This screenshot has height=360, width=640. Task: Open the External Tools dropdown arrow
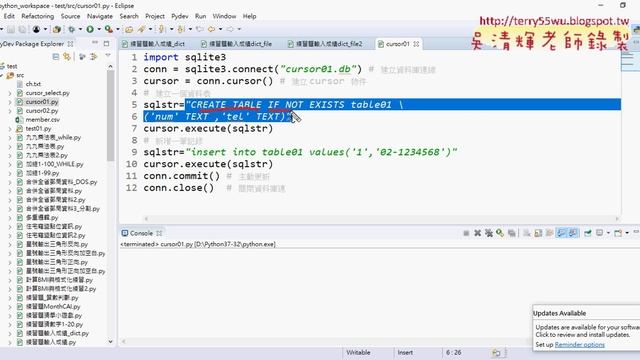118,29
